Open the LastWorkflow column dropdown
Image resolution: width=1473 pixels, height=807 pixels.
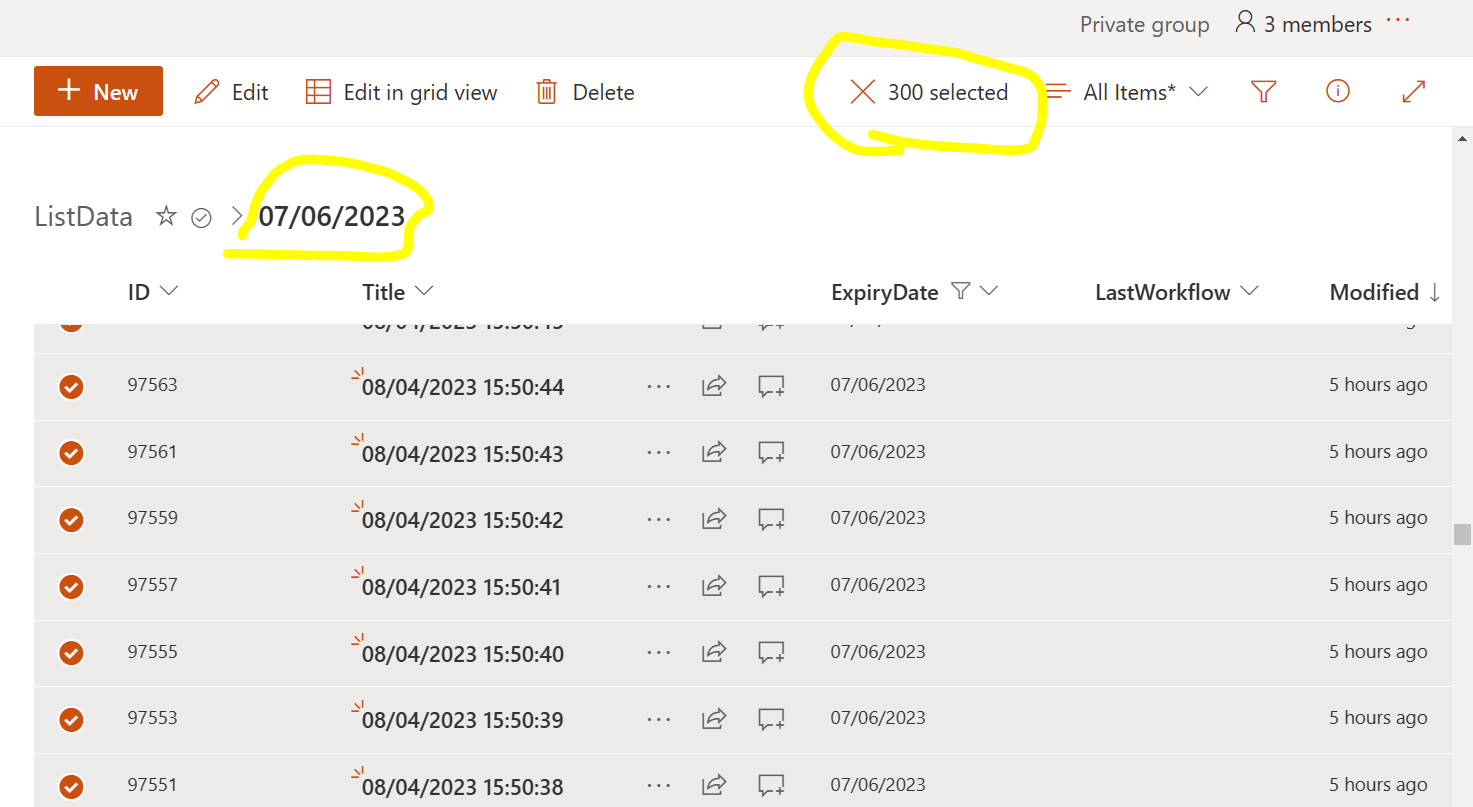click(1250, 291)
